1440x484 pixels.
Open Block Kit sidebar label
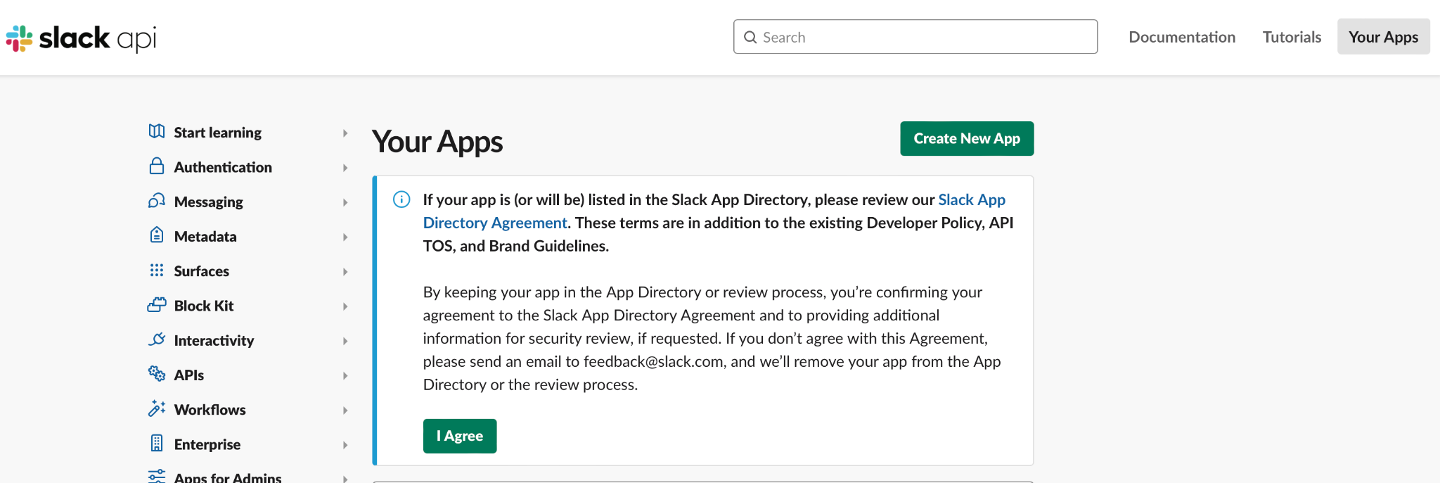[x=204, y=306]
